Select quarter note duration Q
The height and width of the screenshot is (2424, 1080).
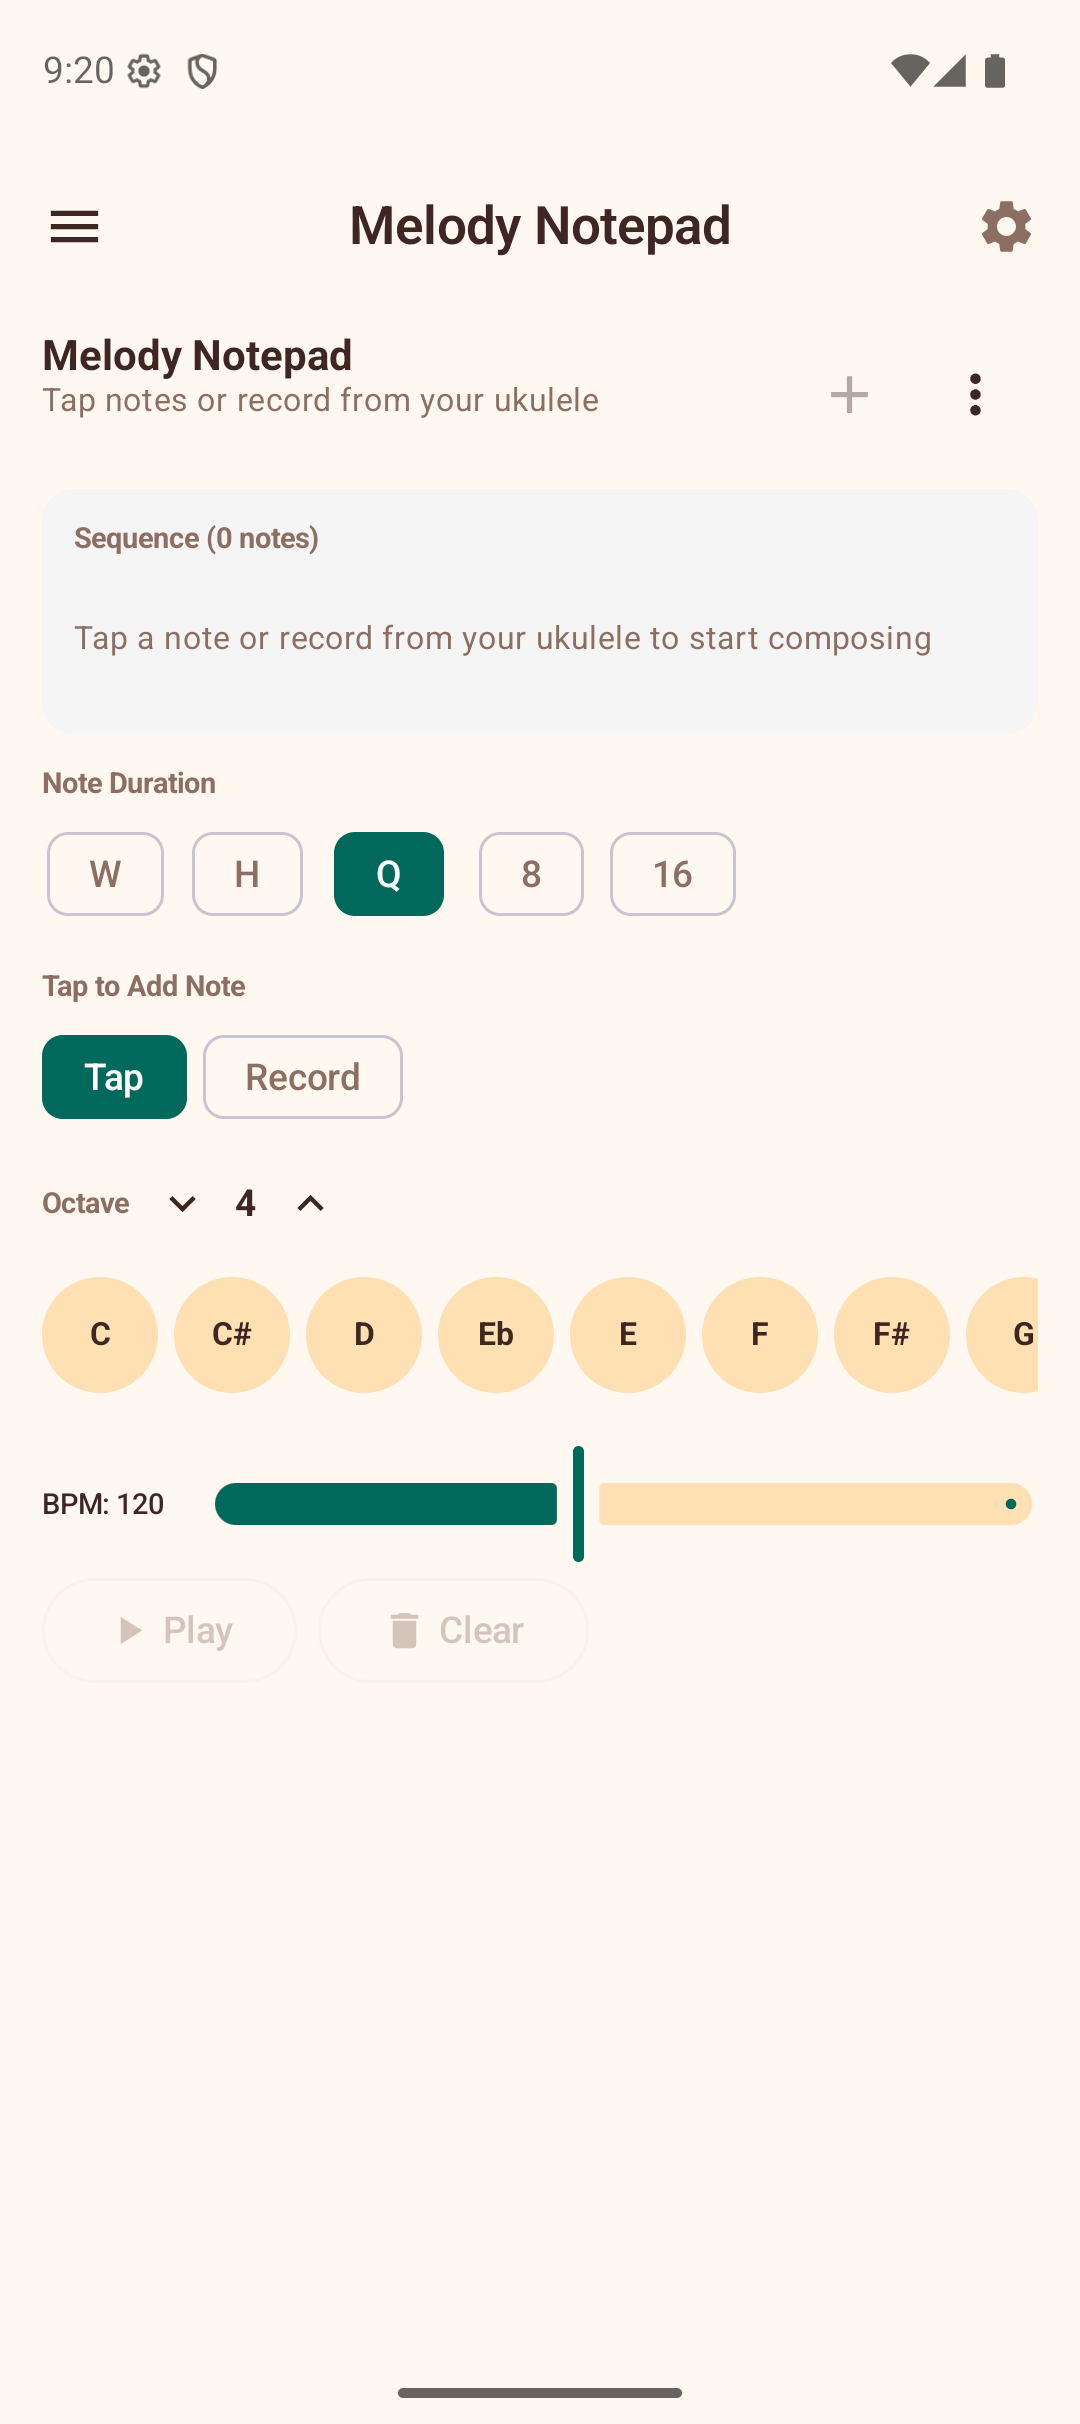(389, 874)
